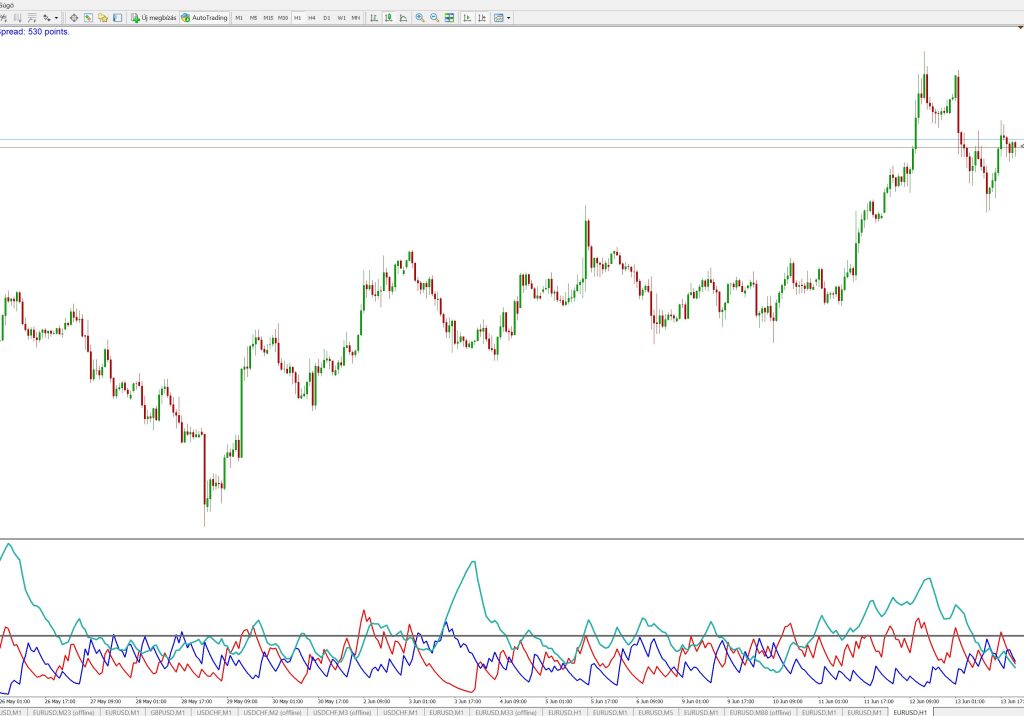Screen dimensions: 1024x716
Task: Switch timeframe to M5
Action: tap(253, 18)
